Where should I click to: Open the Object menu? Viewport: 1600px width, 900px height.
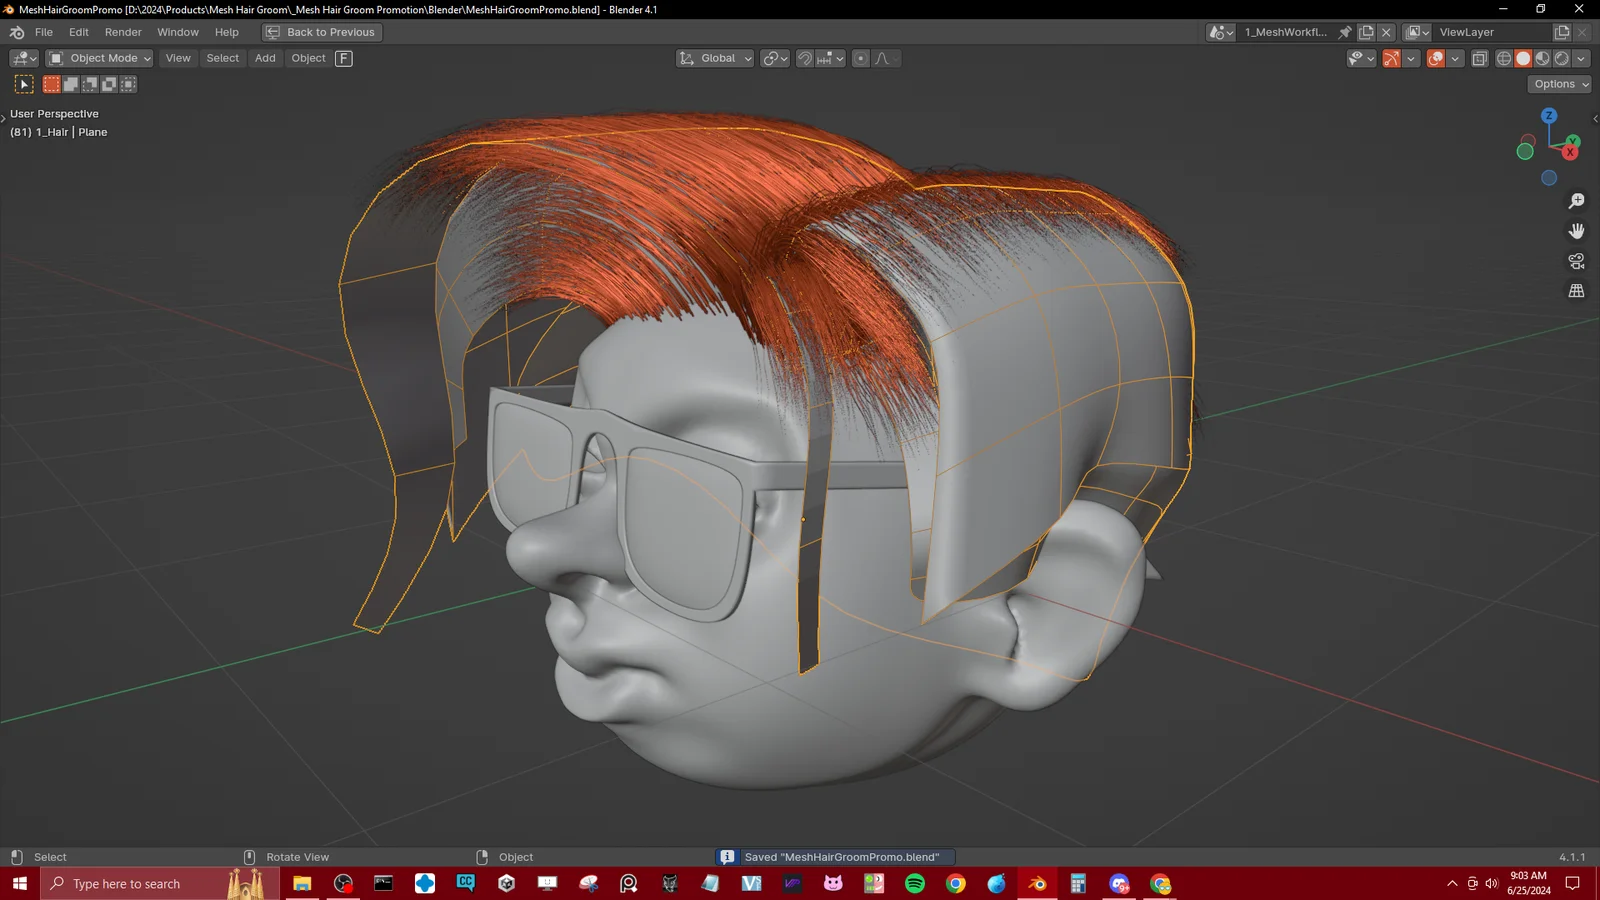308,58
